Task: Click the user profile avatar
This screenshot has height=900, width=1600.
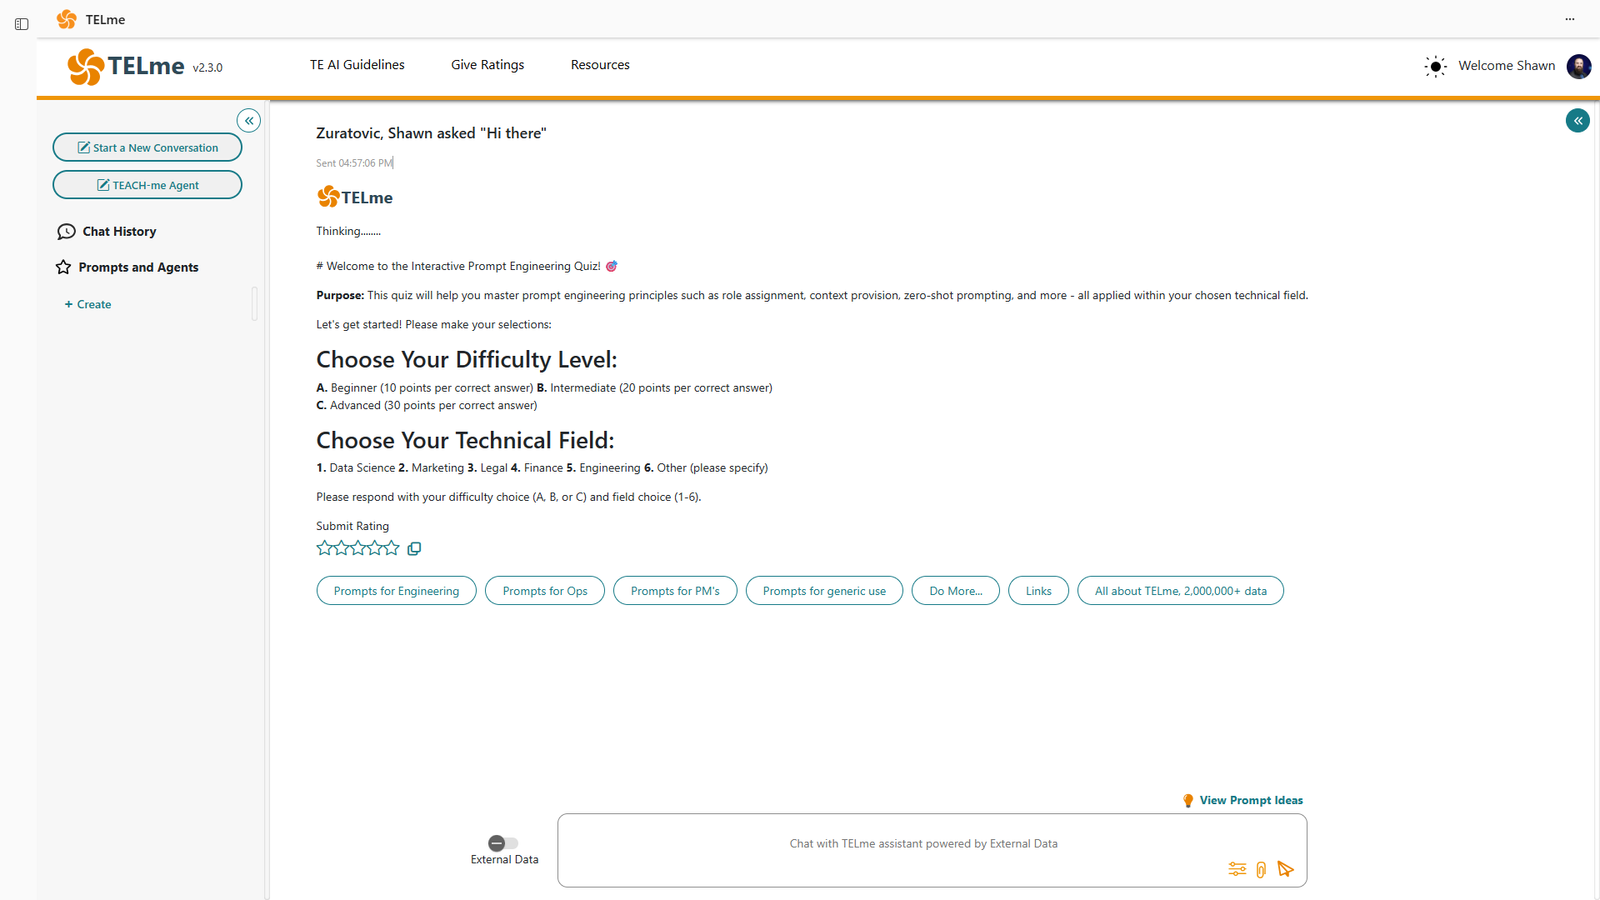Action: pos(1578,66)
